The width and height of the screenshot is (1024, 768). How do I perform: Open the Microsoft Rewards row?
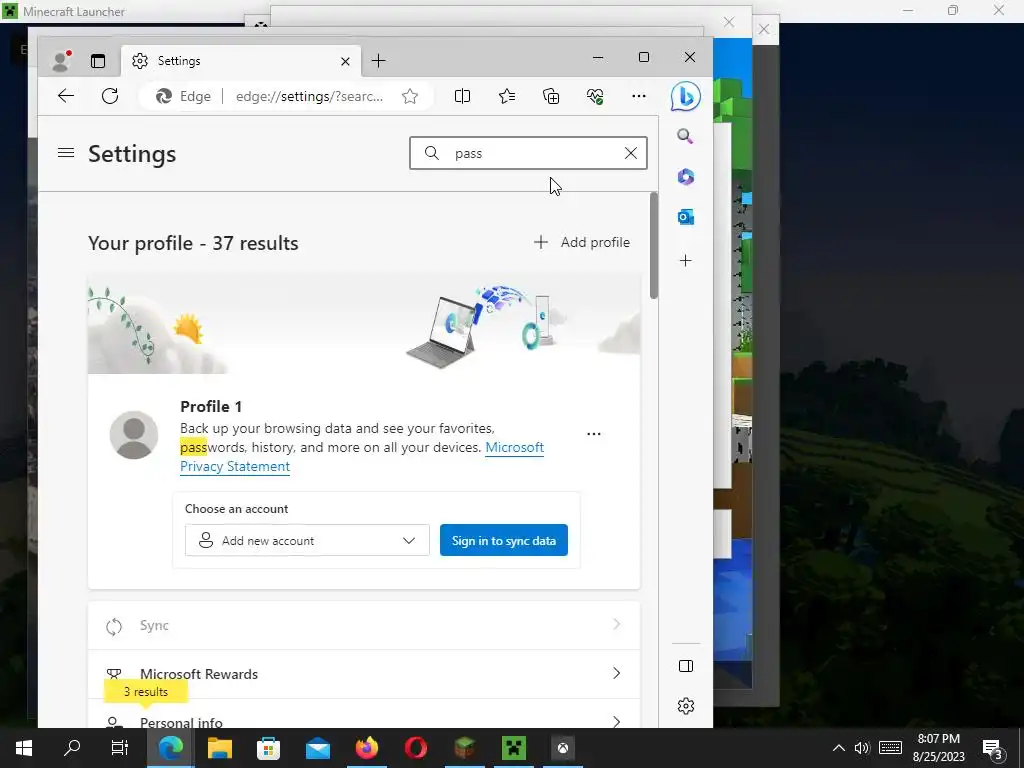[364, 673]
